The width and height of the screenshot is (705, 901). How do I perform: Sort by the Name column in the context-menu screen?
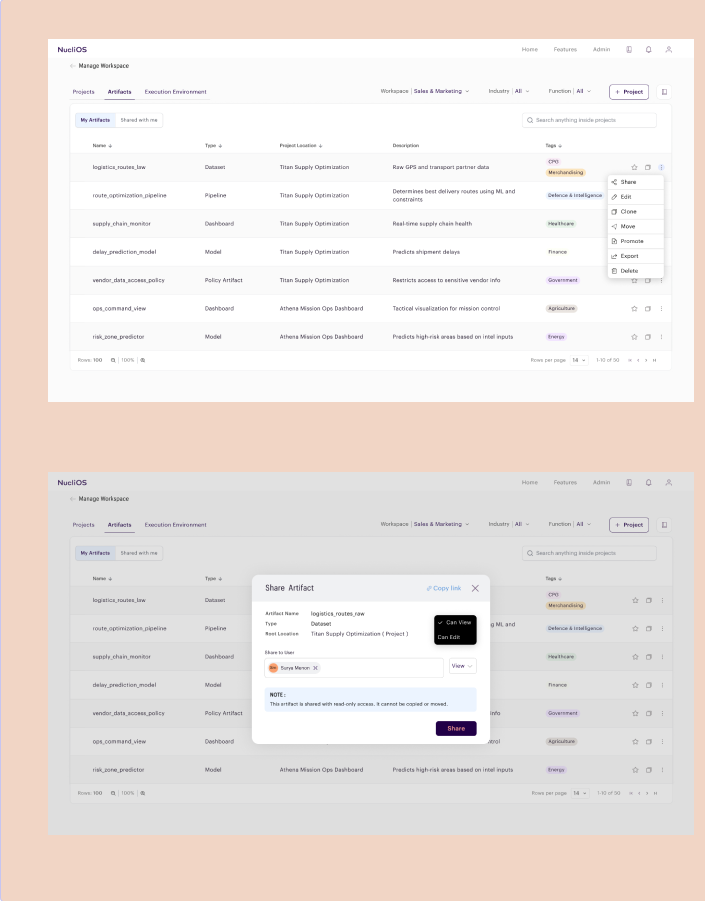coord(102,146)
